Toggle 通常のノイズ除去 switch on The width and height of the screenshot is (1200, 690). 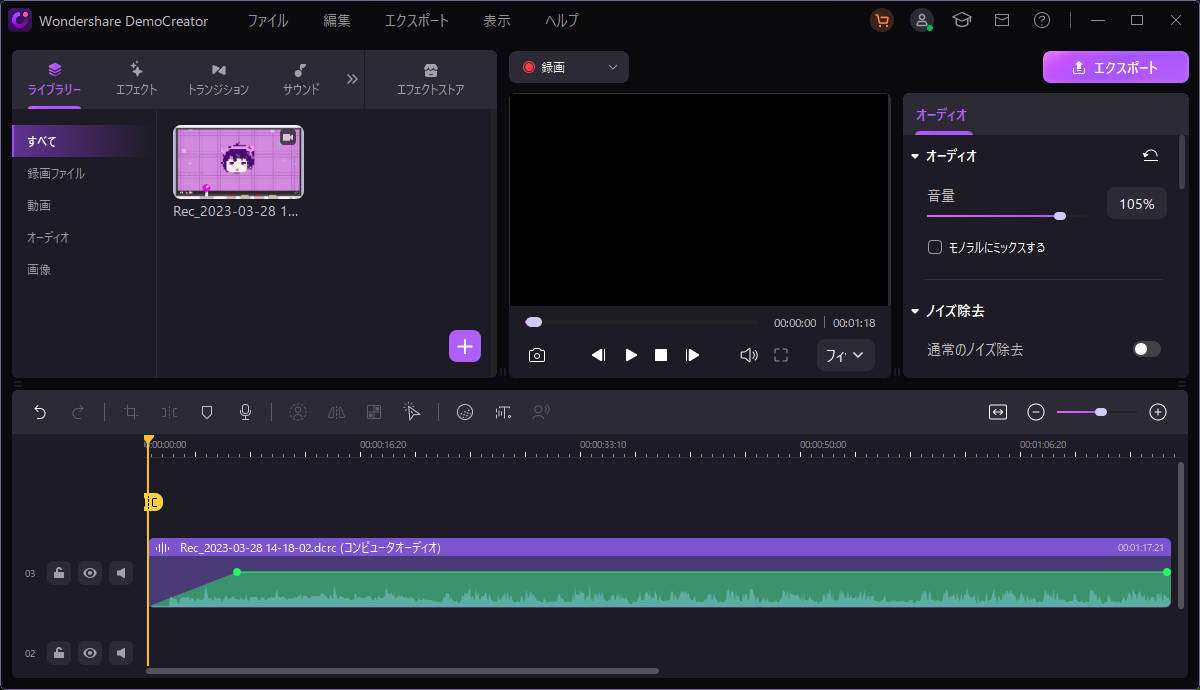coord(1147,349)
